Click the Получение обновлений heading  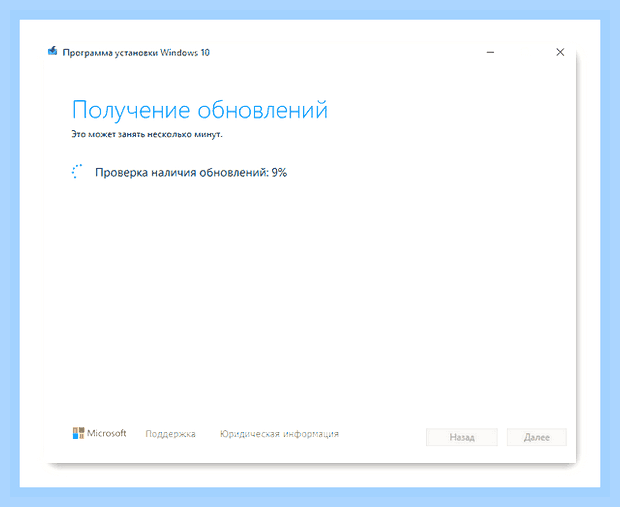pos(200,110)
